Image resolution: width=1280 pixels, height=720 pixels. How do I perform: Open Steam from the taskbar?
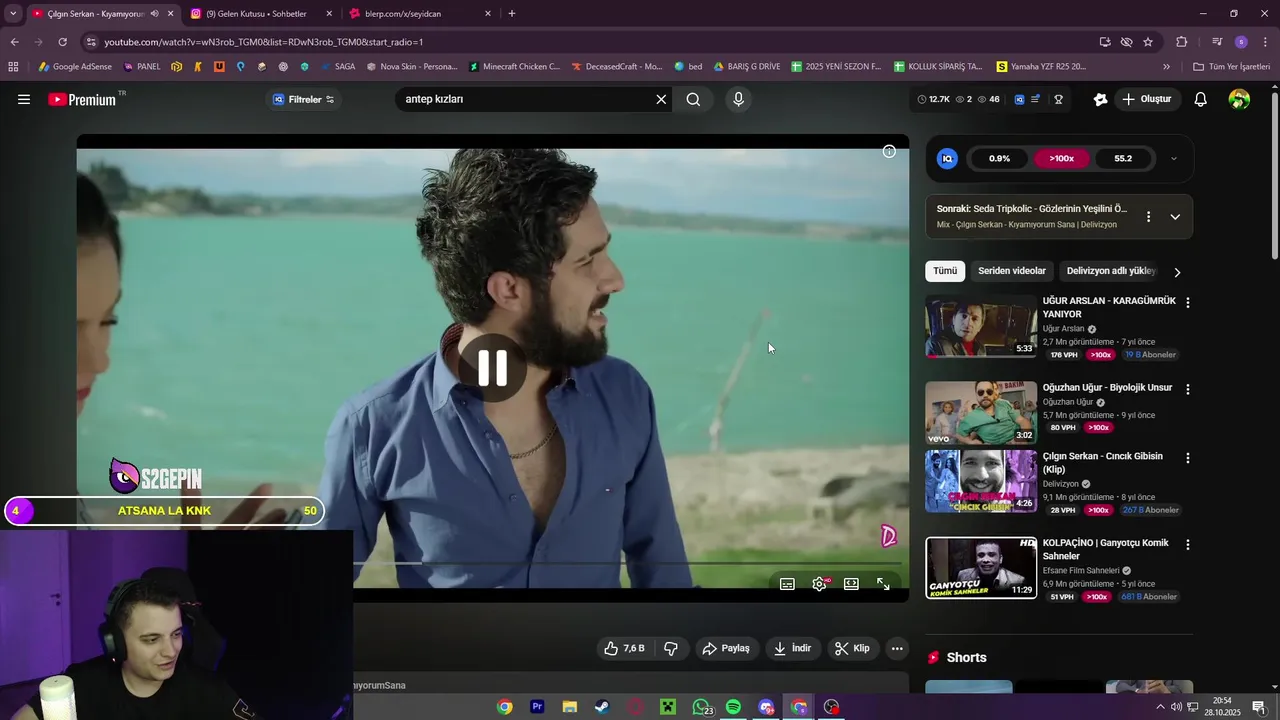(602, 707)
